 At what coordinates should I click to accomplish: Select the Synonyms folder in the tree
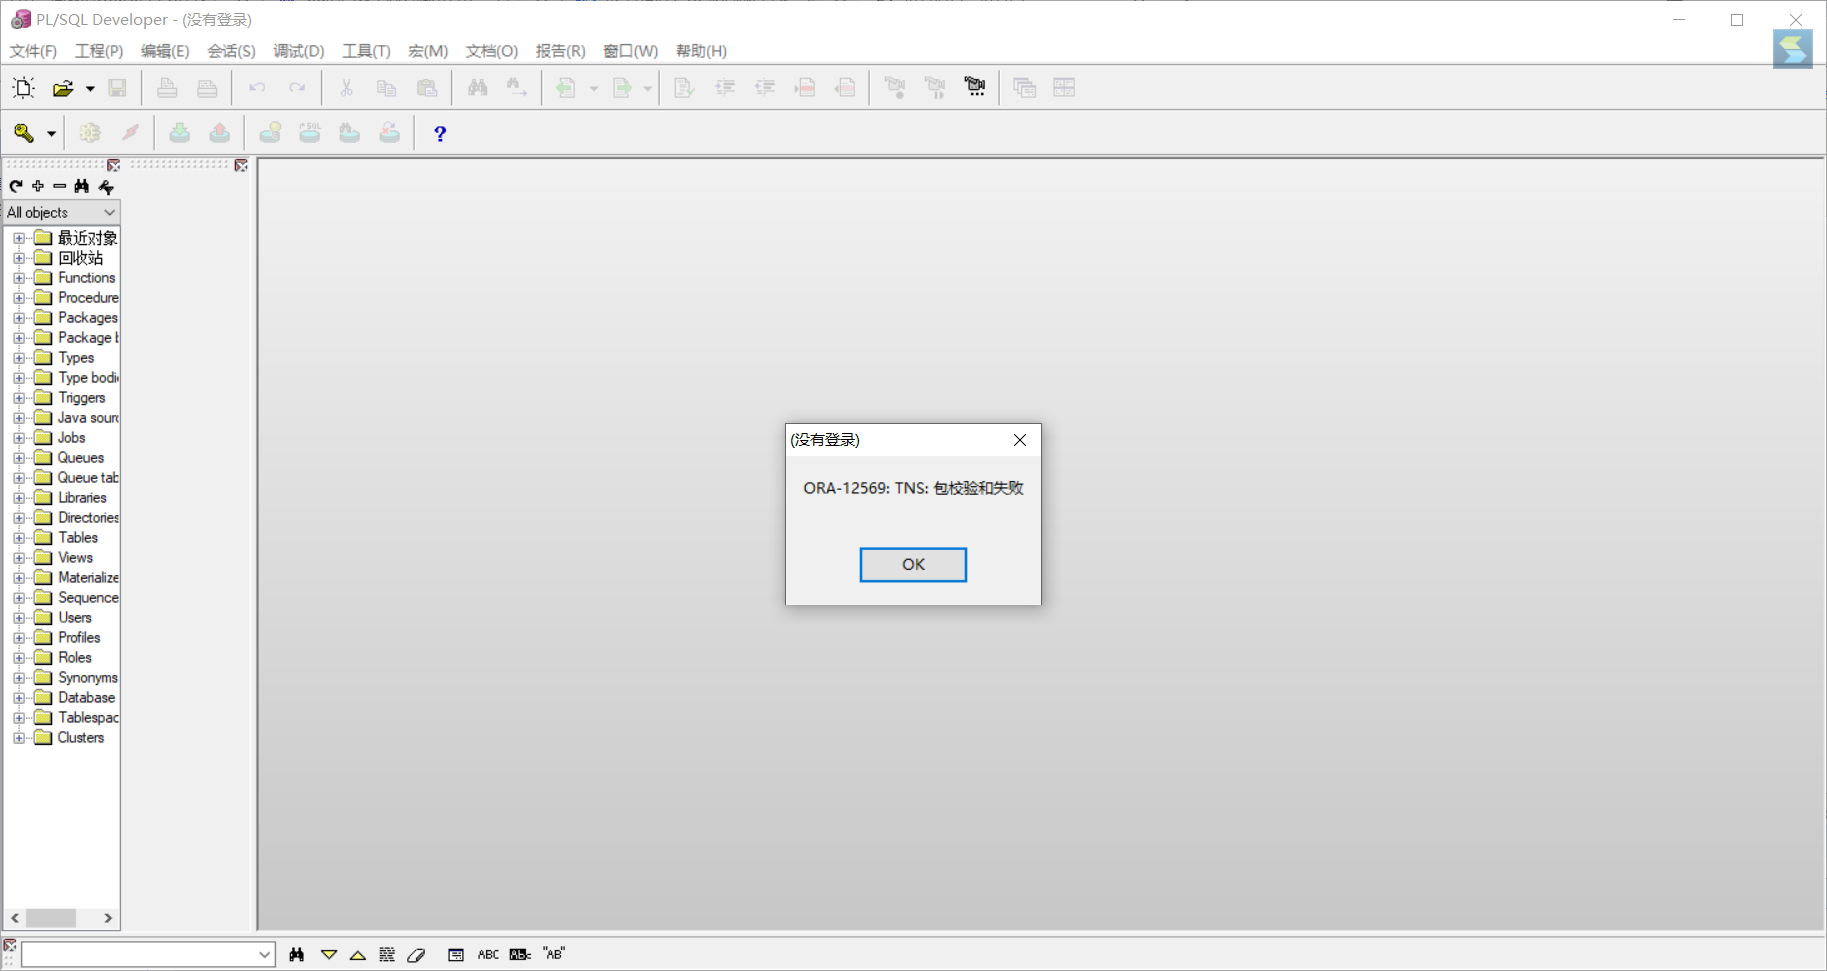pos(88,678)
